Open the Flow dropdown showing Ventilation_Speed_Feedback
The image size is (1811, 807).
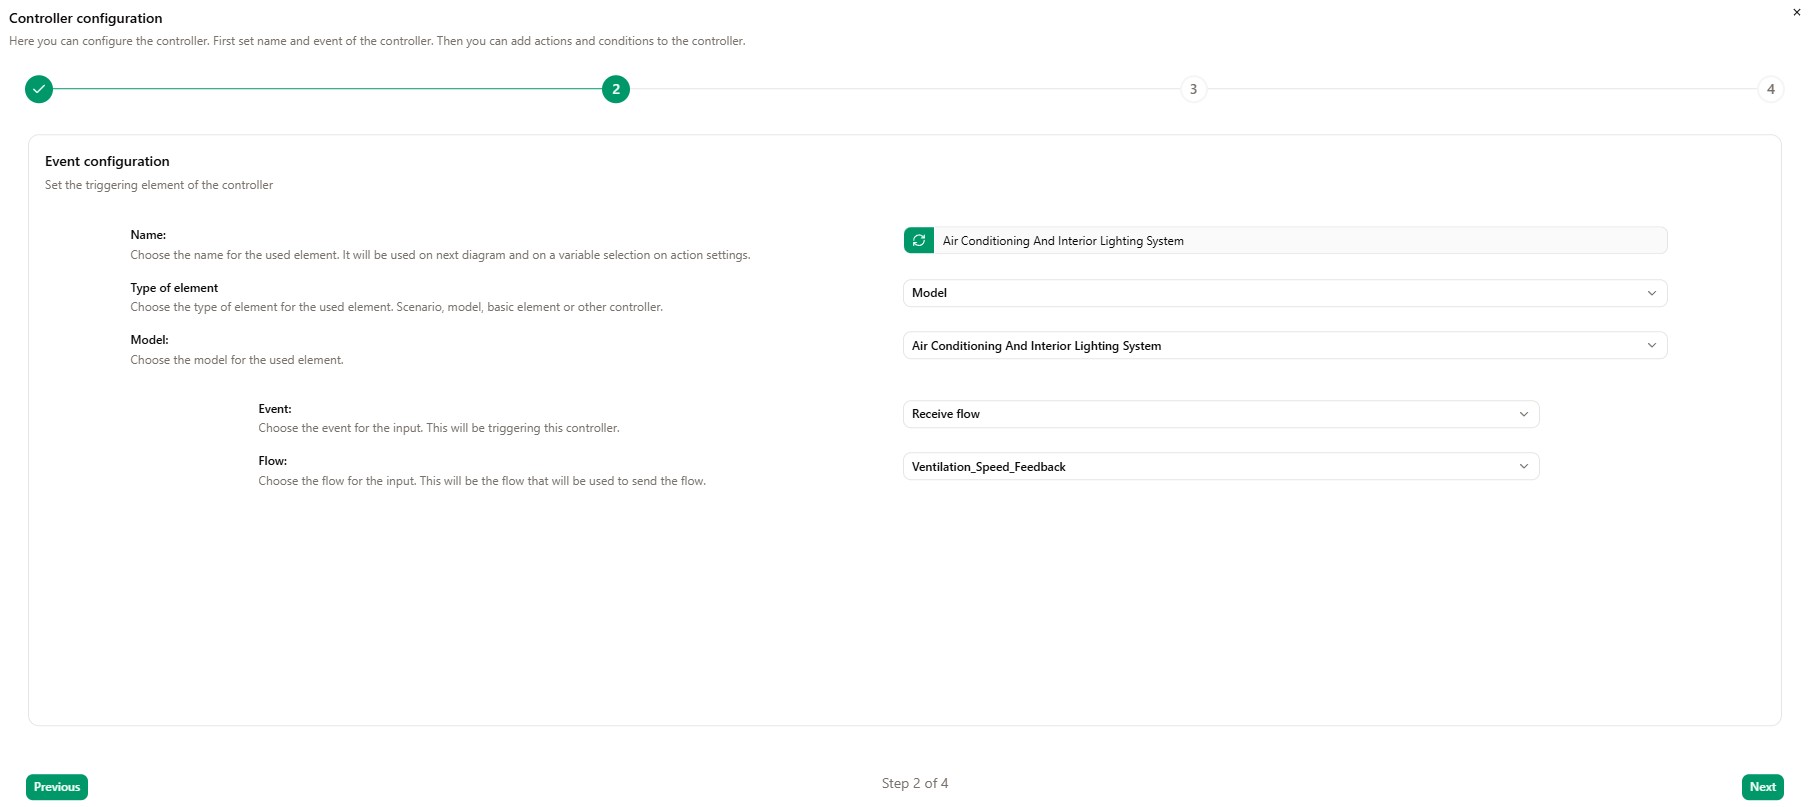coord(1221,466)
